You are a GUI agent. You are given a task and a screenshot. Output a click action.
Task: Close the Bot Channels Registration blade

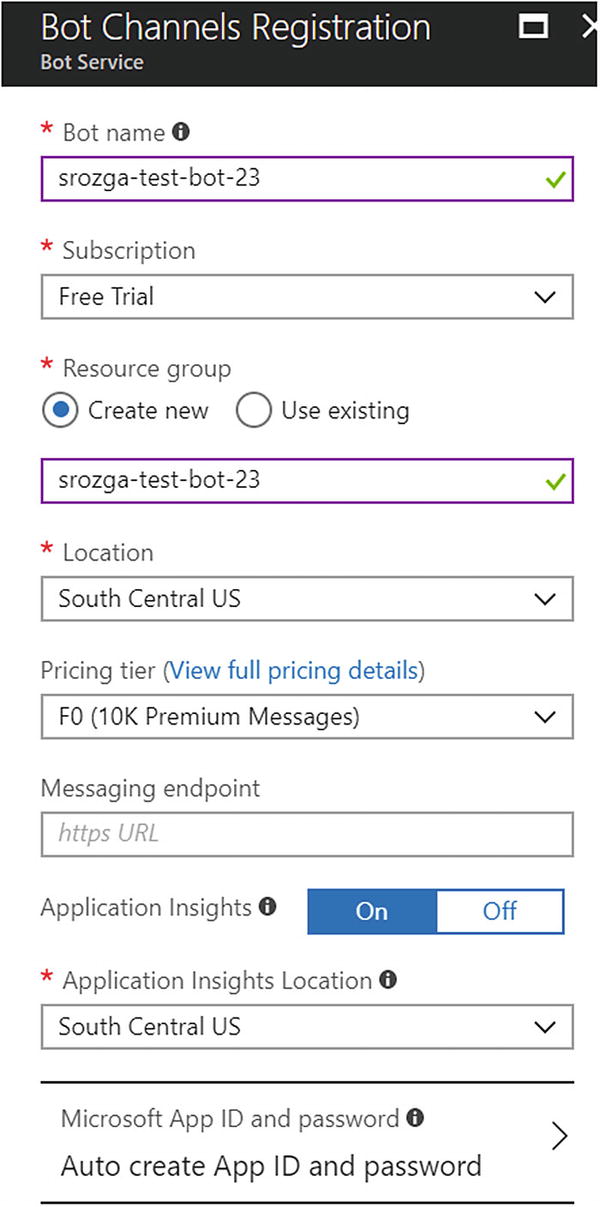pyautogui.click(x=590, y=26)
